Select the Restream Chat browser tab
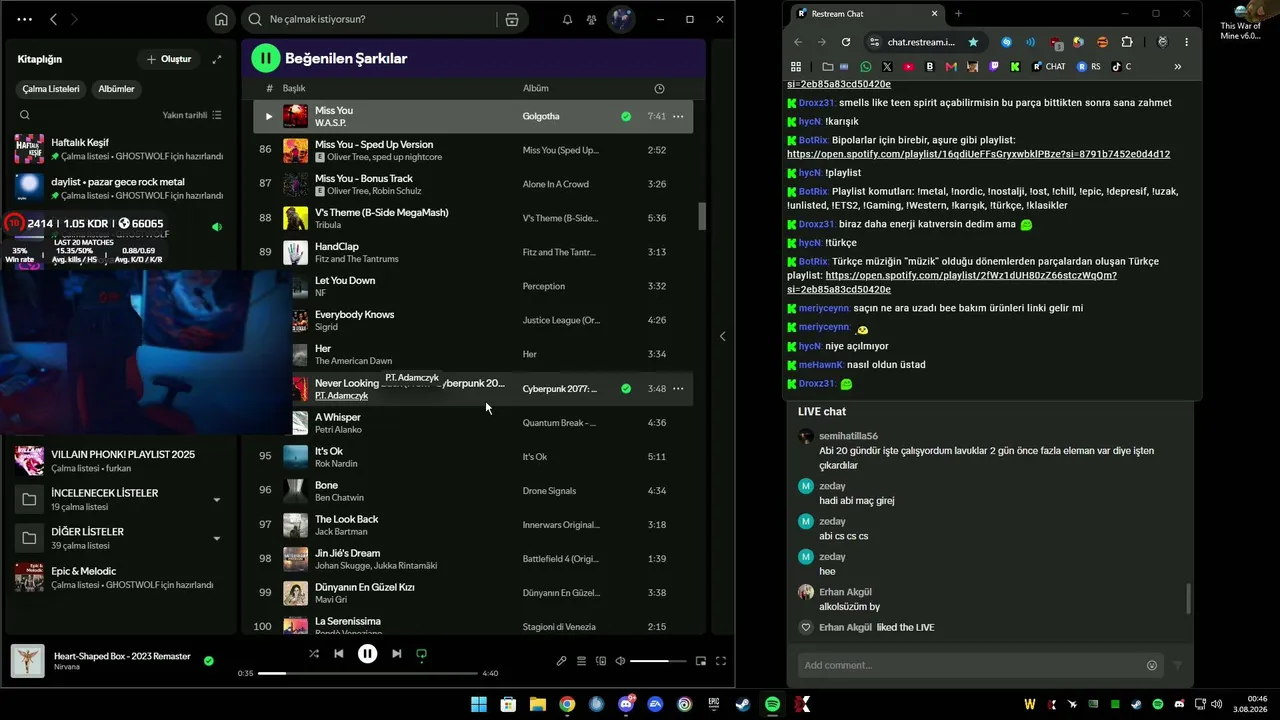This screenshot has height=720, width=1280. coord(866,14)
